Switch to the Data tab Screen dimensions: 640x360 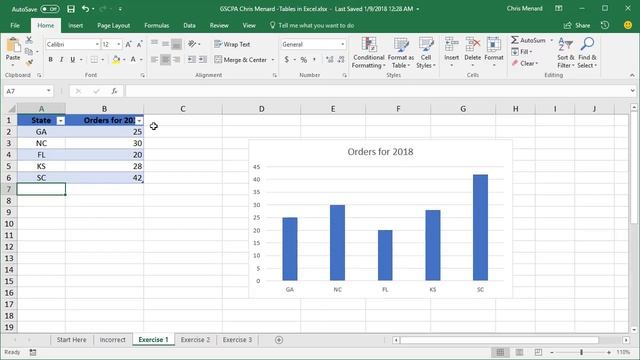(189, 25)
